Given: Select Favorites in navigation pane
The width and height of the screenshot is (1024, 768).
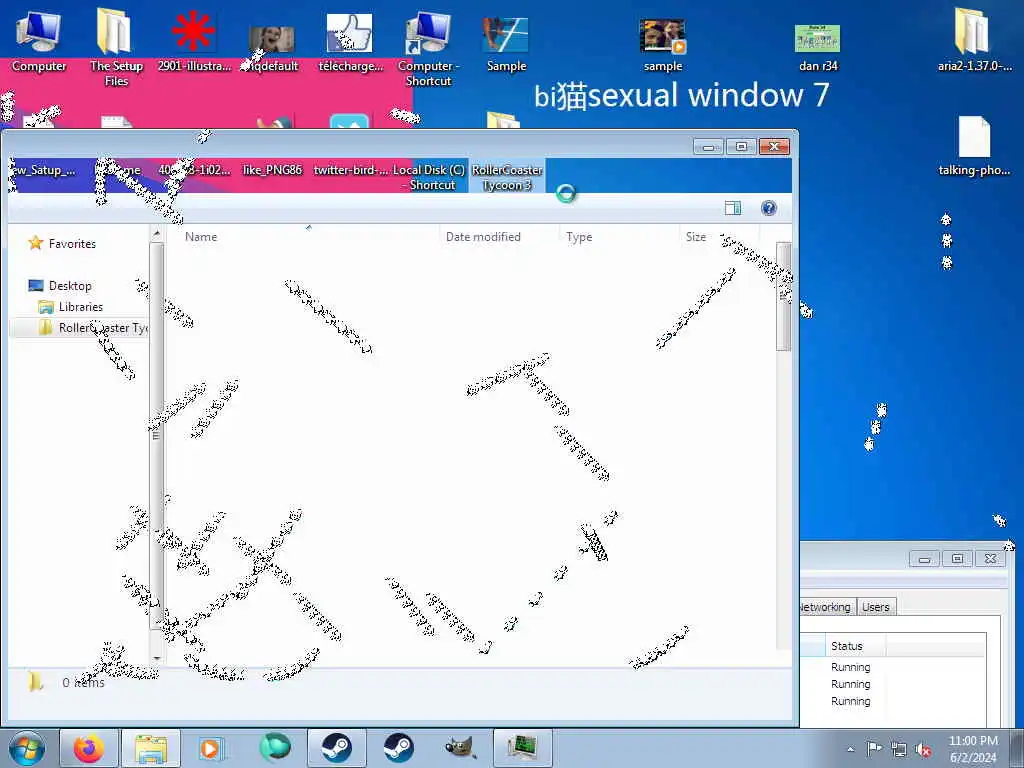Looking at the screenshot, I should (x=62, y=244).
